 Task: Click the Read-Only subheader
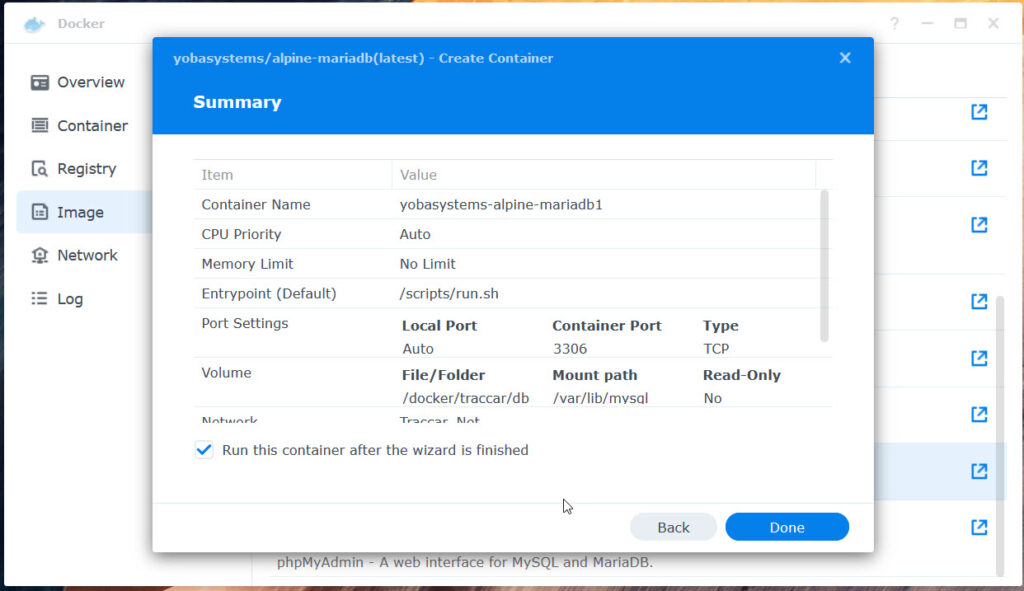pos(742,375)
